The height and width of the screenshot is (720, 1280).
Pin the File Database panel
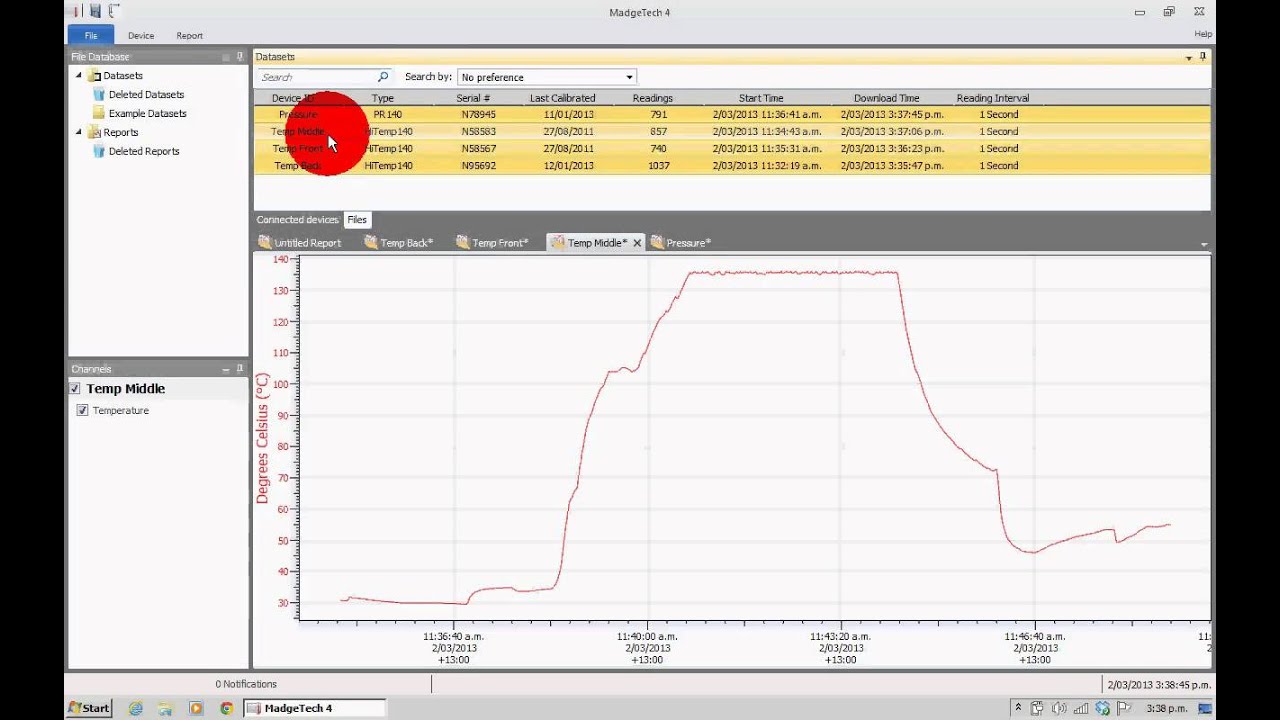[x=240, y=57]
